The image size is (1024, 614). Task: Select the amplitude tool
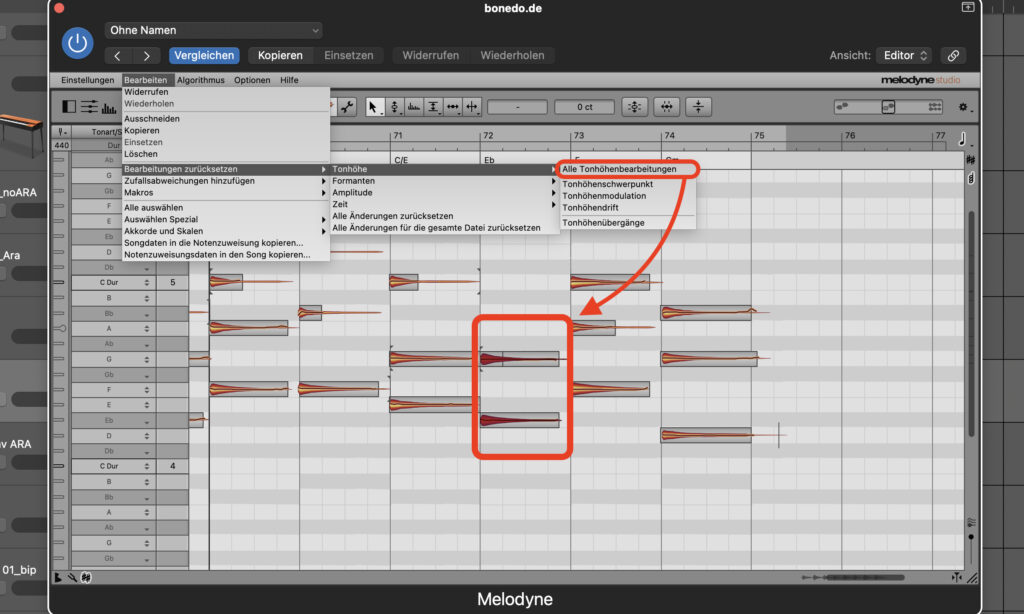tap(433, 107)
